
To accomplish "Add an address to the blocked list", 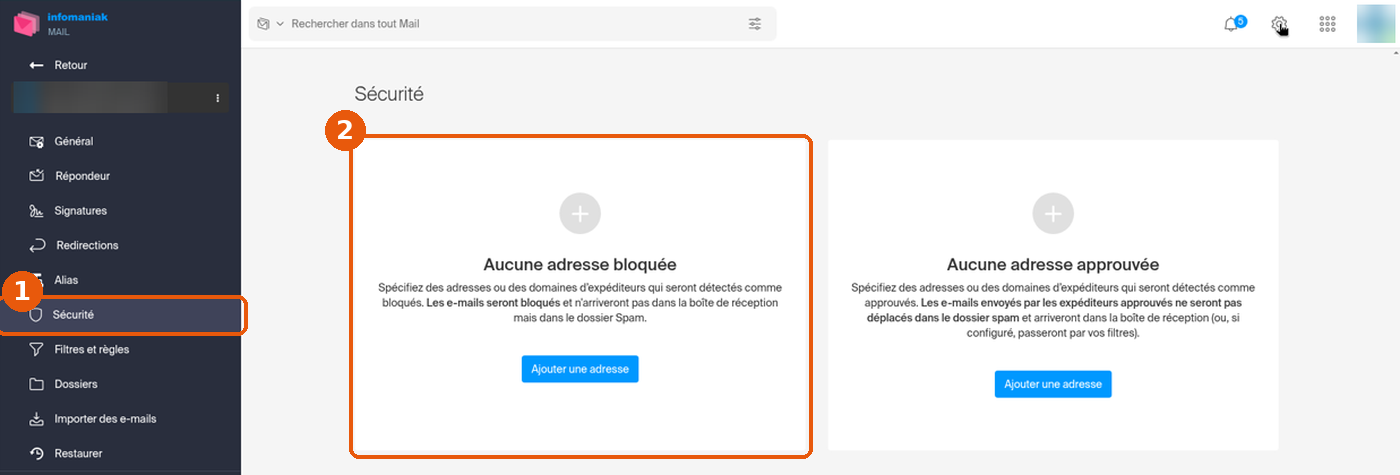I will (580, 369).
